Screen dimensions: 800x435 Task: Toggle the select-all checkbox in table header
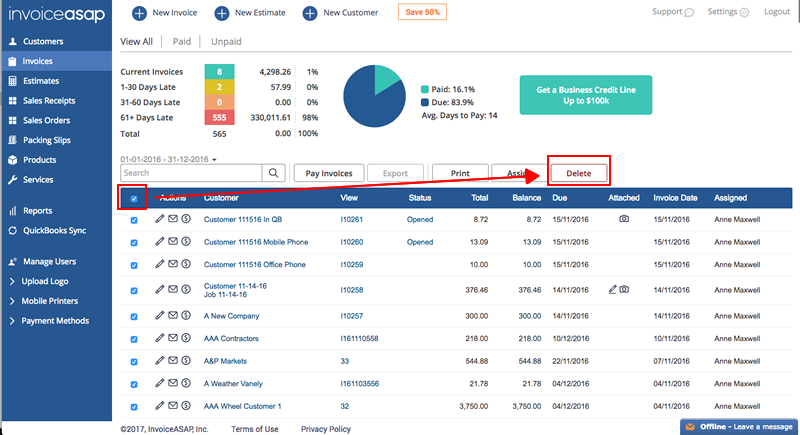135,198
